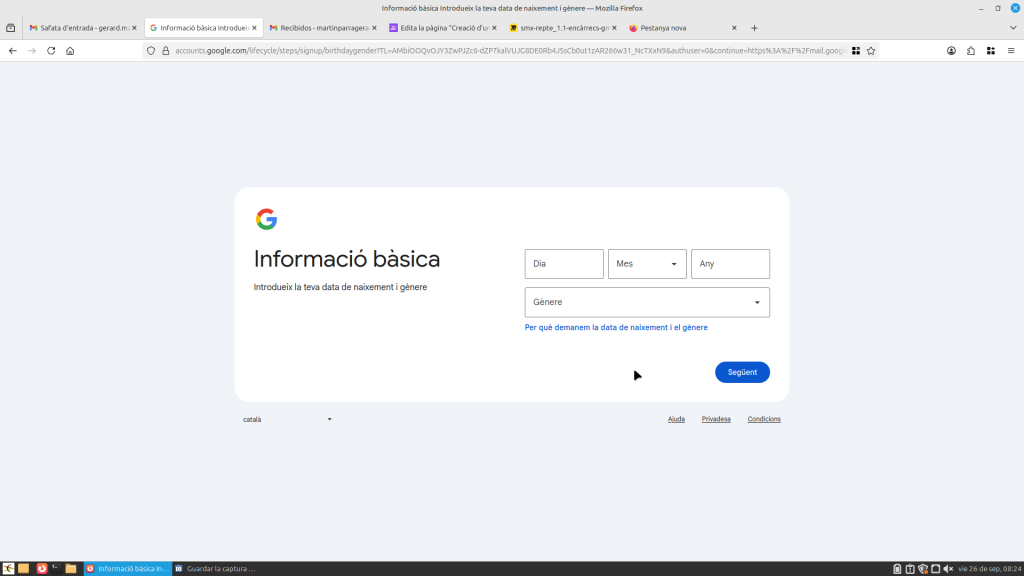Open the Firefox hamburger application menu
This screenshot has height=576, width=1024.
[1010, 50]
